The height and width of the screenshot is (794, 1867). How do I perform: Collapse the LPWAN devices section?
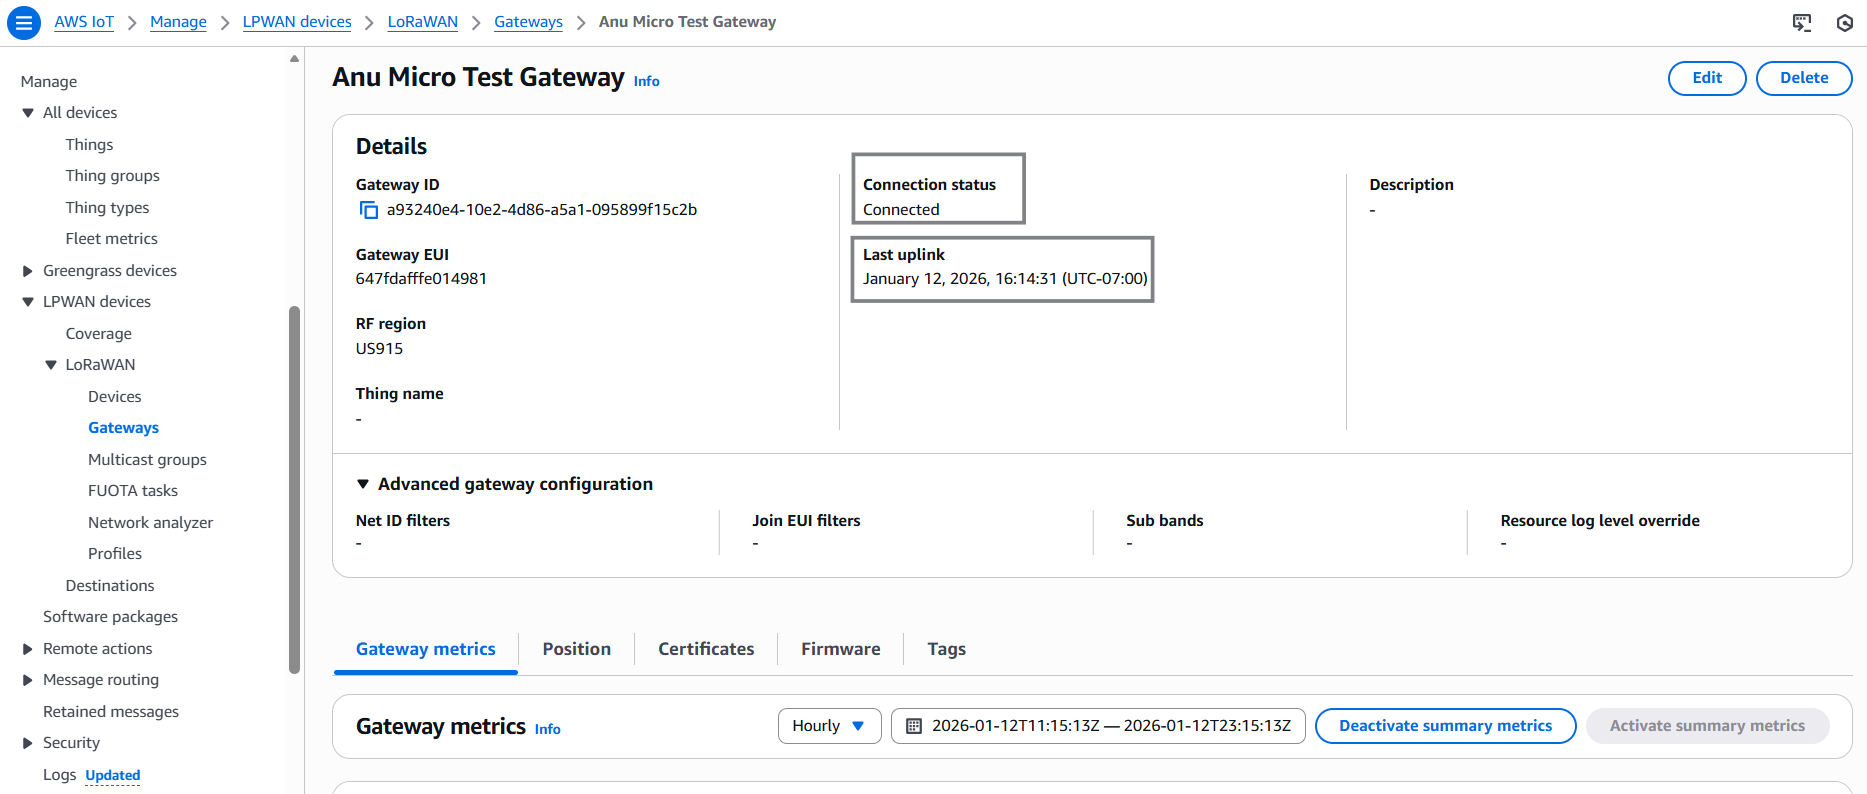pos(28,302)
